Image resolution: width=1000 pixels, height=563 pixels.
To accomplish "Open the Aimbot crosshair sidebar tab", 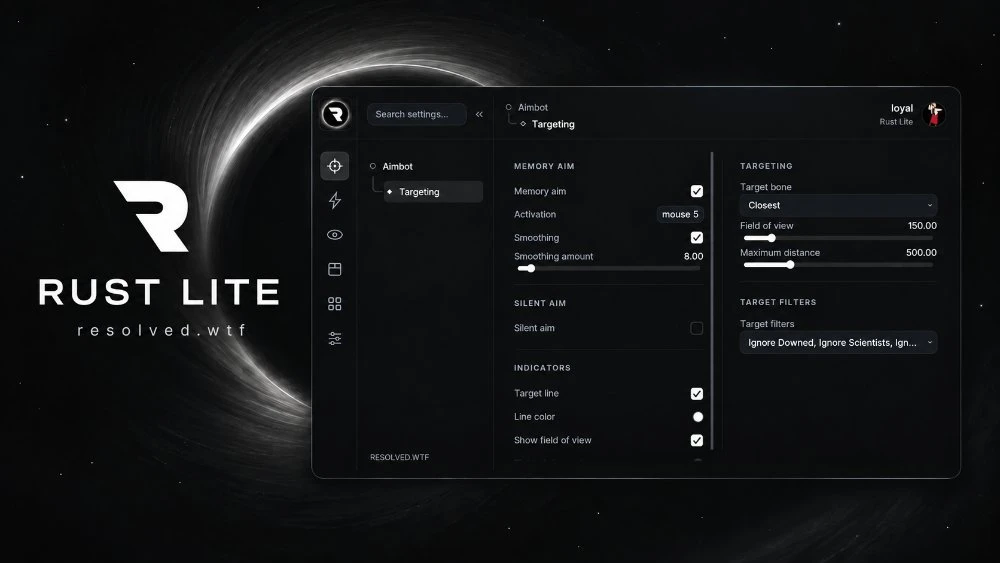I will [x=335, y=166].
